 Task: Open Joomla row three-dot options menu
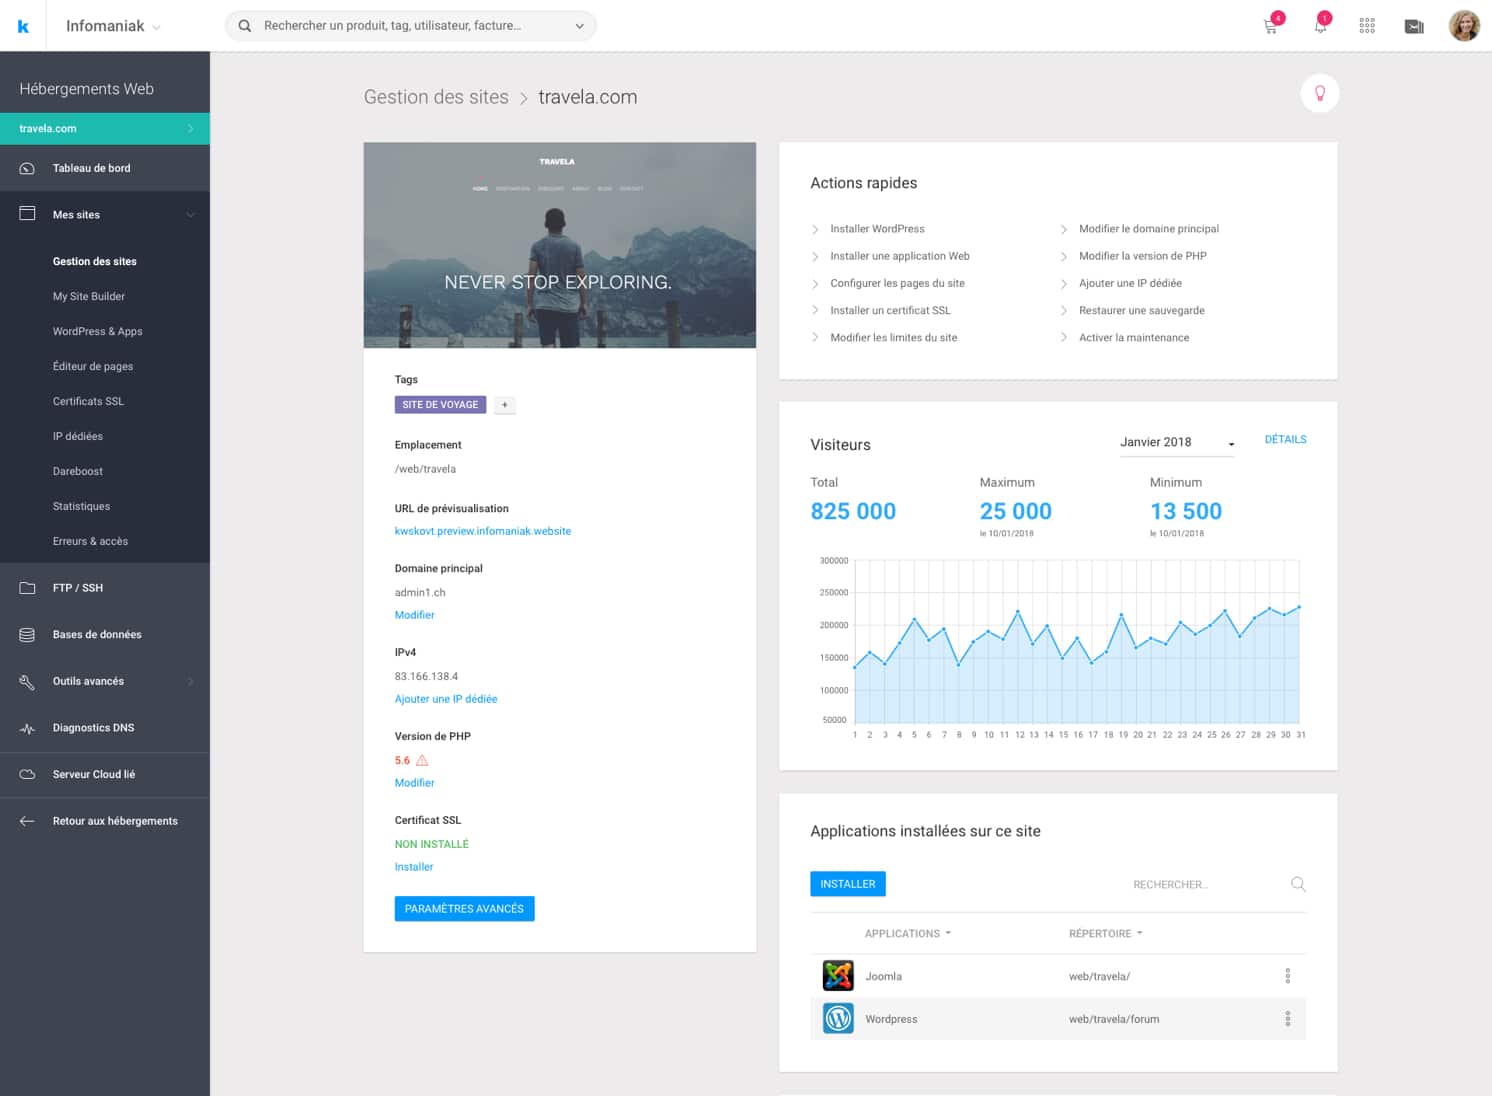point(1287,976)
